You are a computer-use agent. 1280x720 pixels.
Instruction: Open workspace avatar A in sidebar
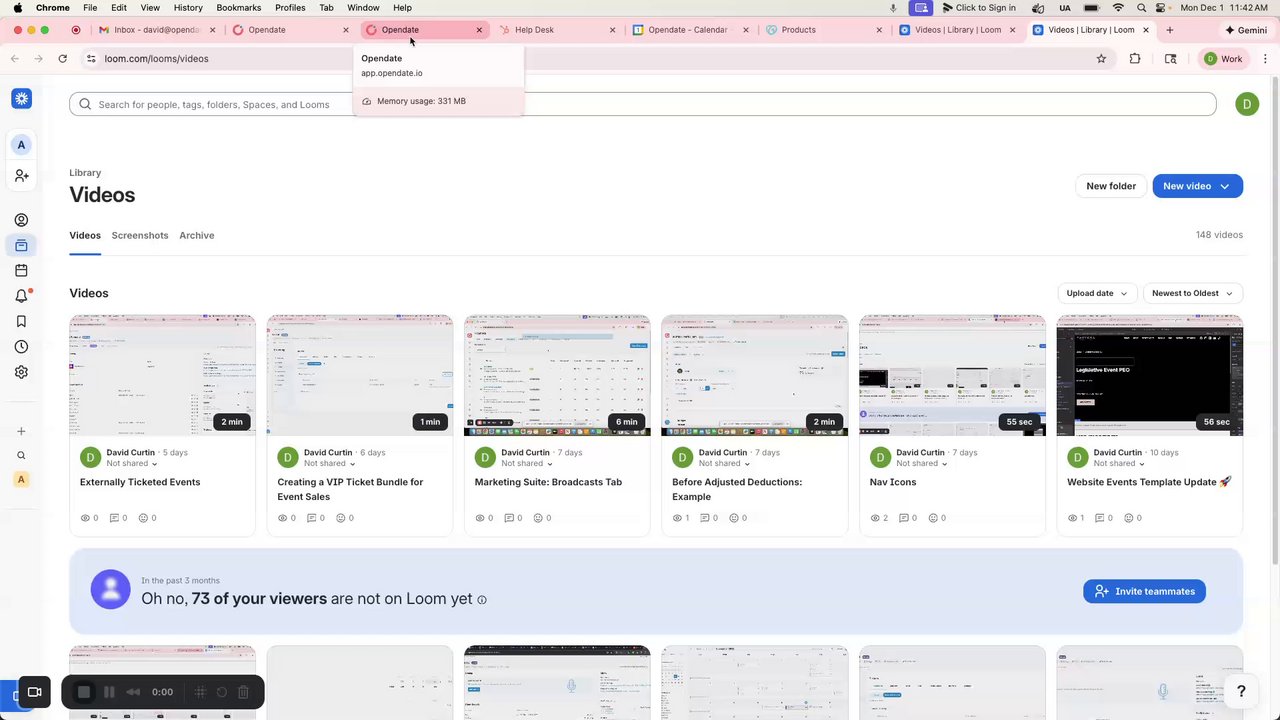pos(21,145)
